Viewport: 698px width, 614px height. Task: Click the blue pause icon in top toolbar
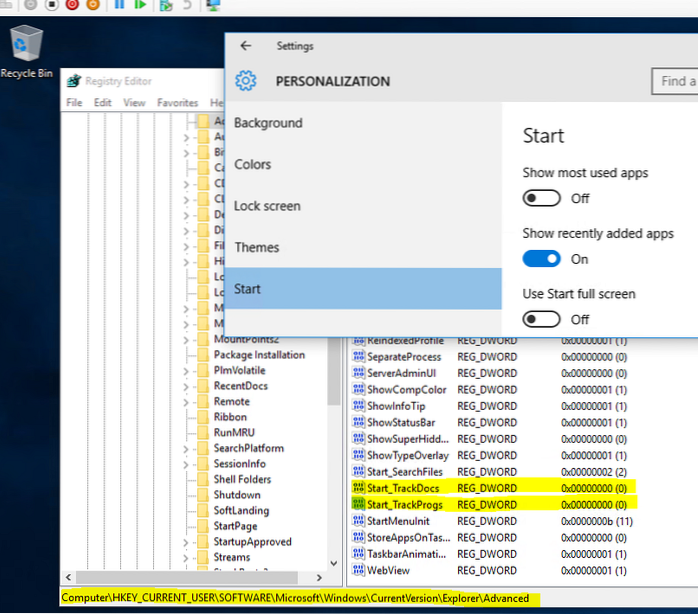[x=120, y=6]
